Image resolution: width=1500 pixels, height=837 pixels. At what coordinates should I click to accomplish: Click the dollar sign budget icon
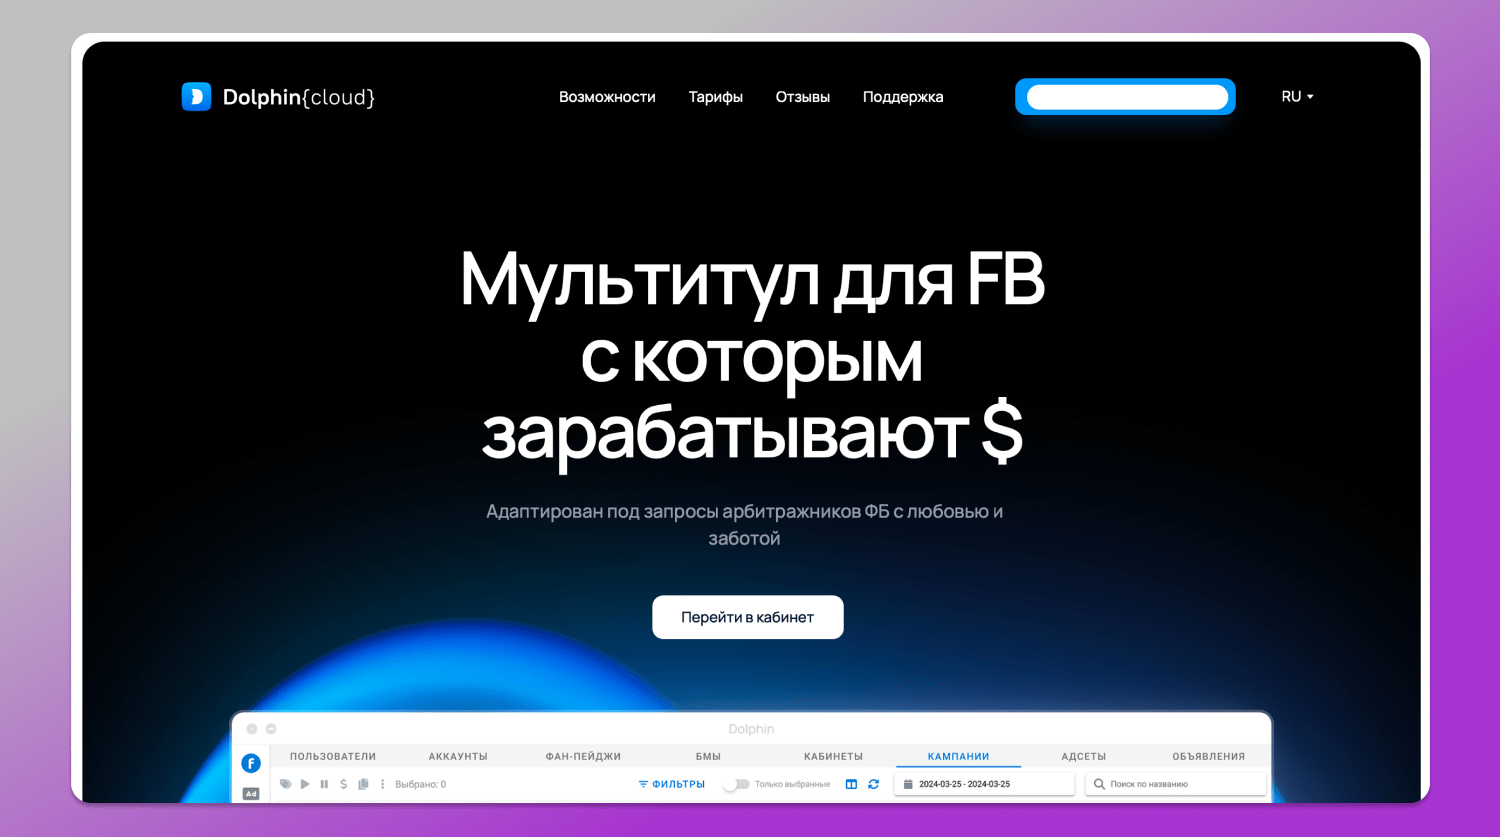(x=343, y=784)
